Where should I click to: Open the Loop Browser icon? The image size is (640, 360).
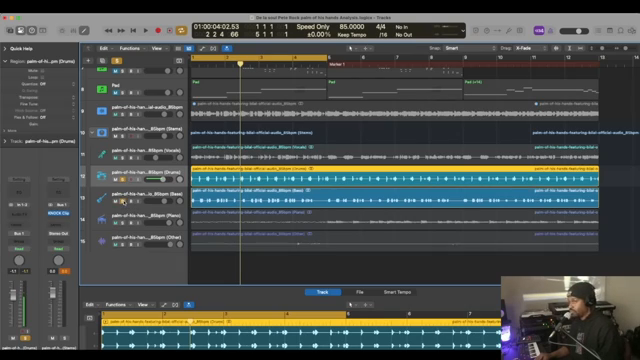[620, 31]
